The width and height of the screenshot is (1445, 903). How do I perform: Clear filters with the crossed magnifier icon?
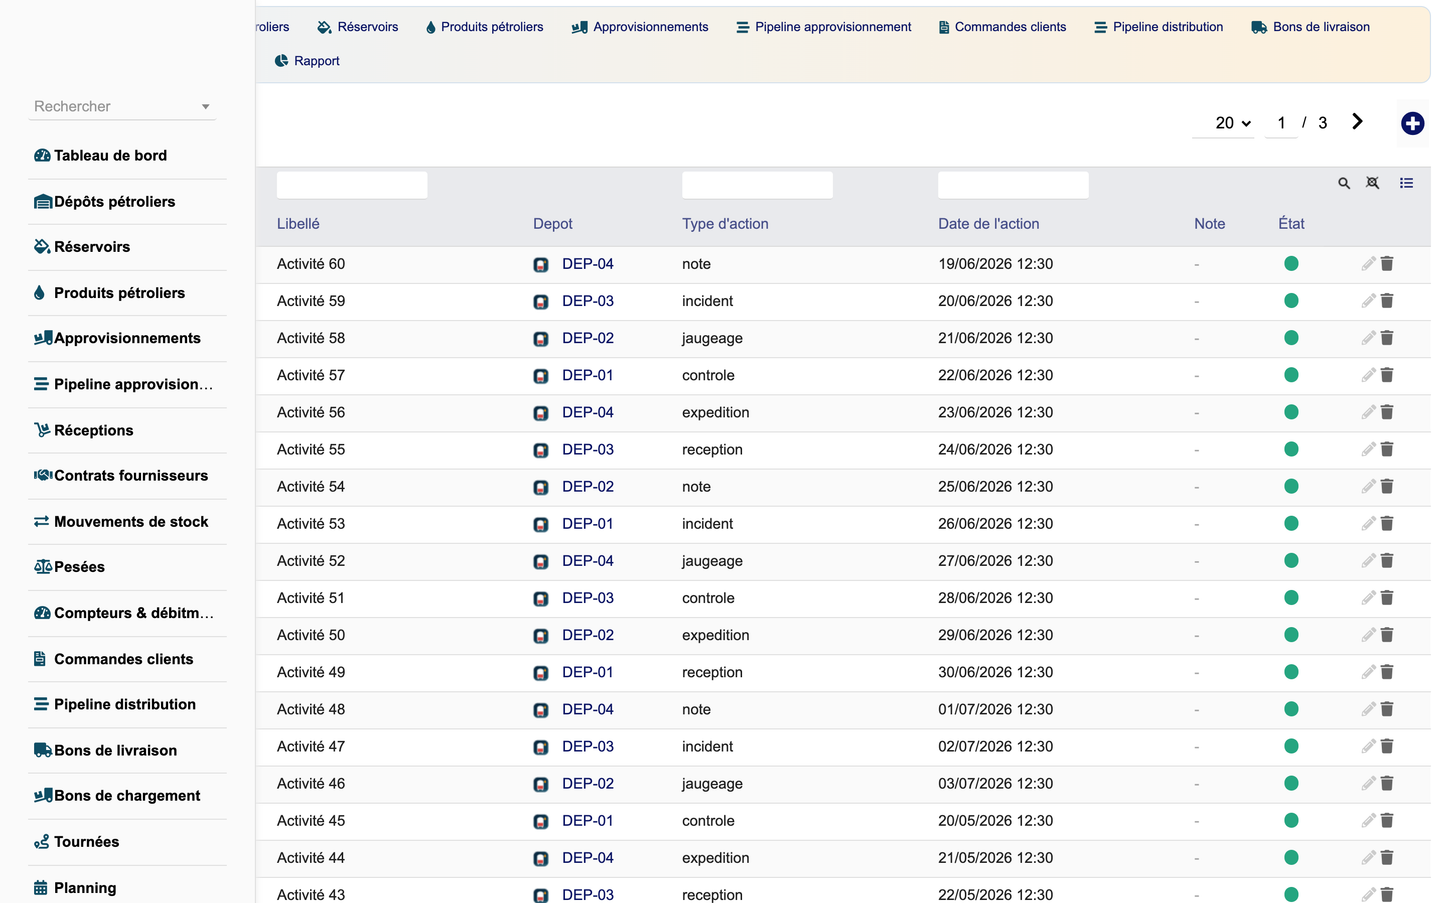click(1373, 183)
